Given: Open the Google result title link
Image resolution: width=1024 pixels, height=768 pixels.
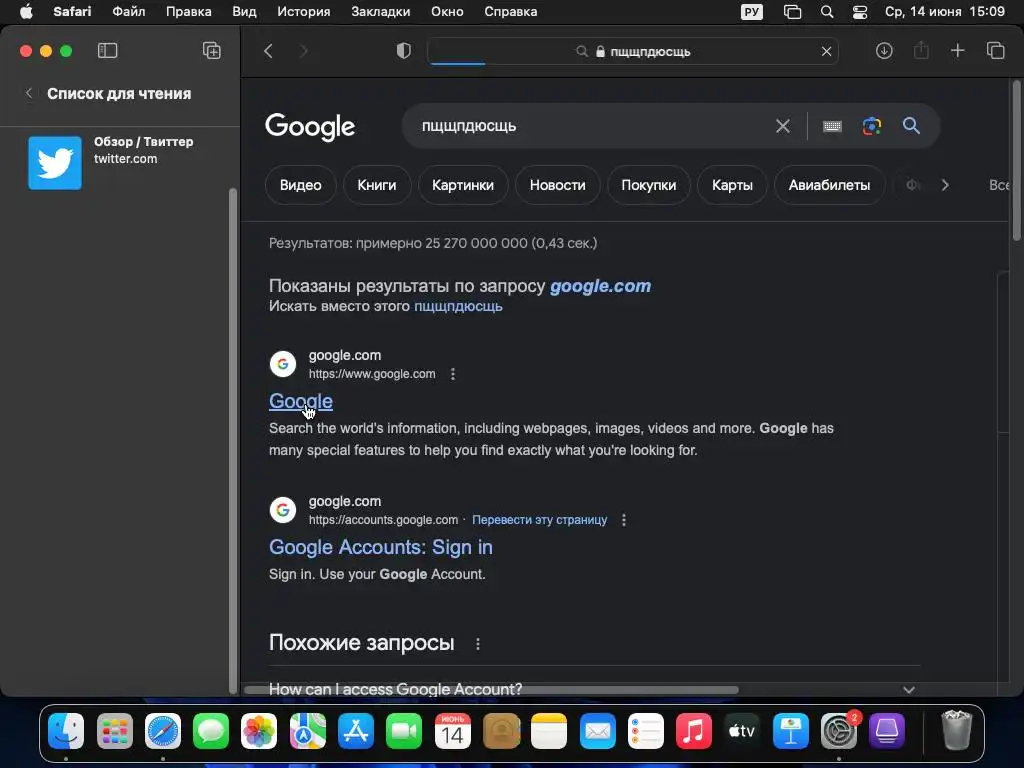Looking at the screenshot, I should pos(301,401).
